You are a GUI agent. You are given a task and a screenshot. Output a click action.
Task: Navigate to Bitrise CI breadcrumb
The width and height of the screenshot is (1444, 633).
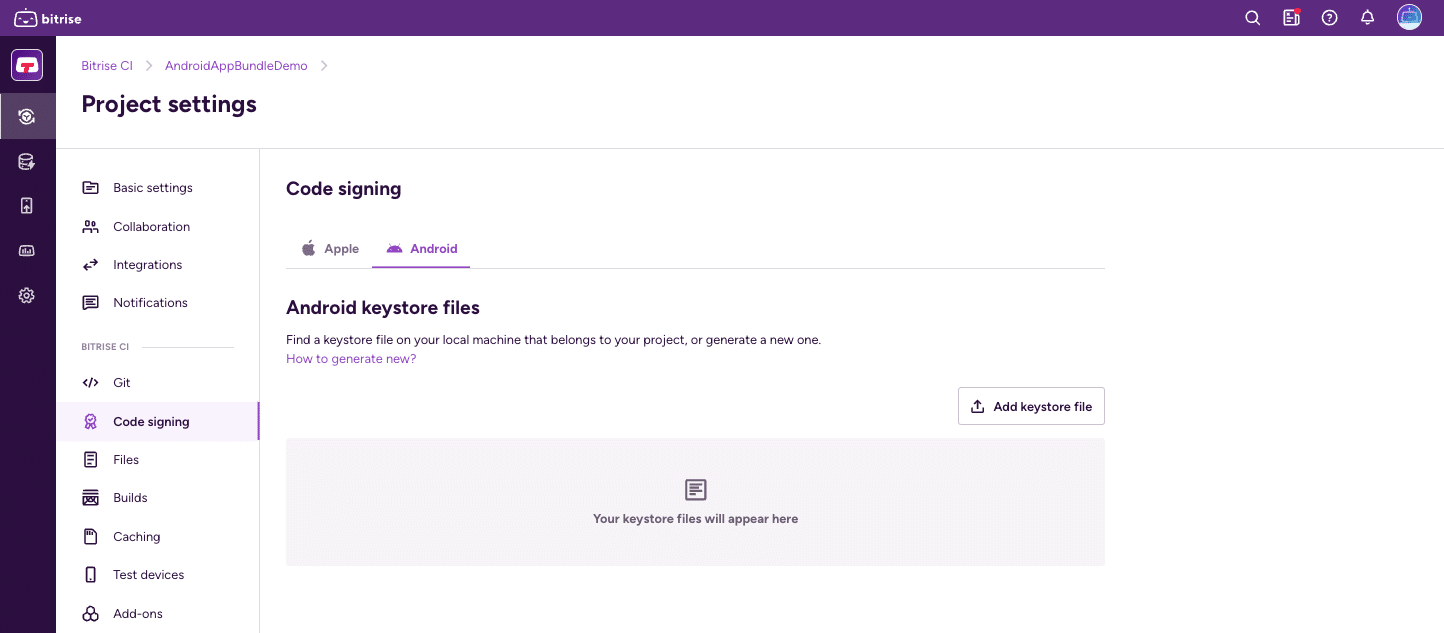point(107,65)
